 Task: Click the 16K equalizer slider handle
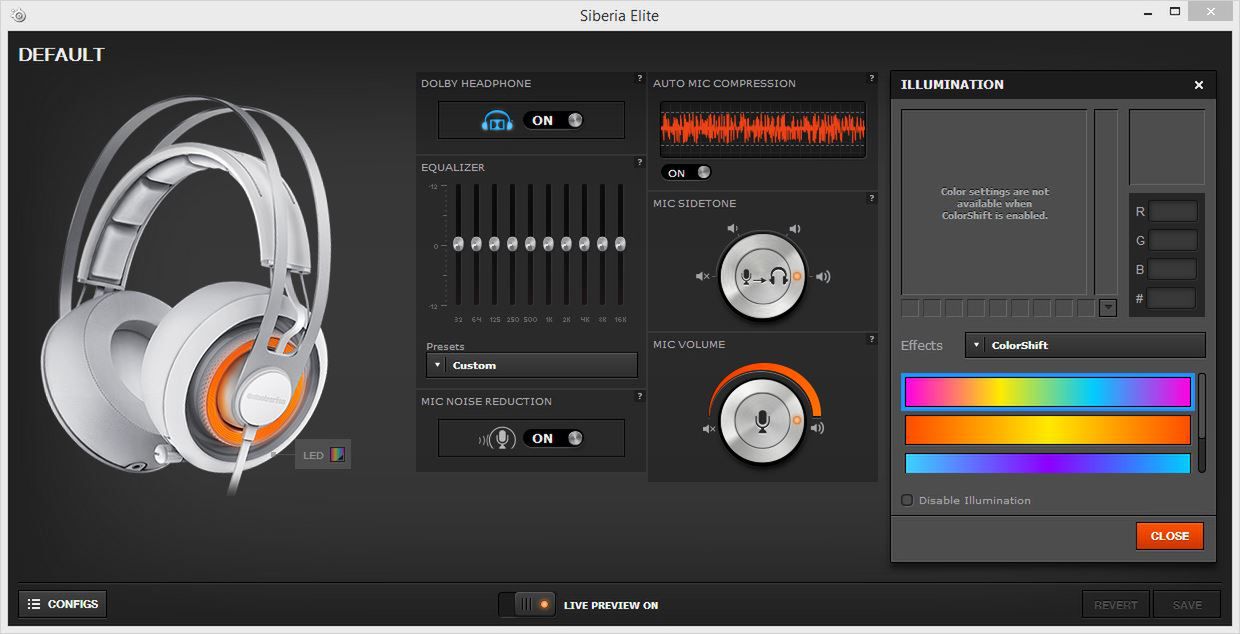(620, 244)
